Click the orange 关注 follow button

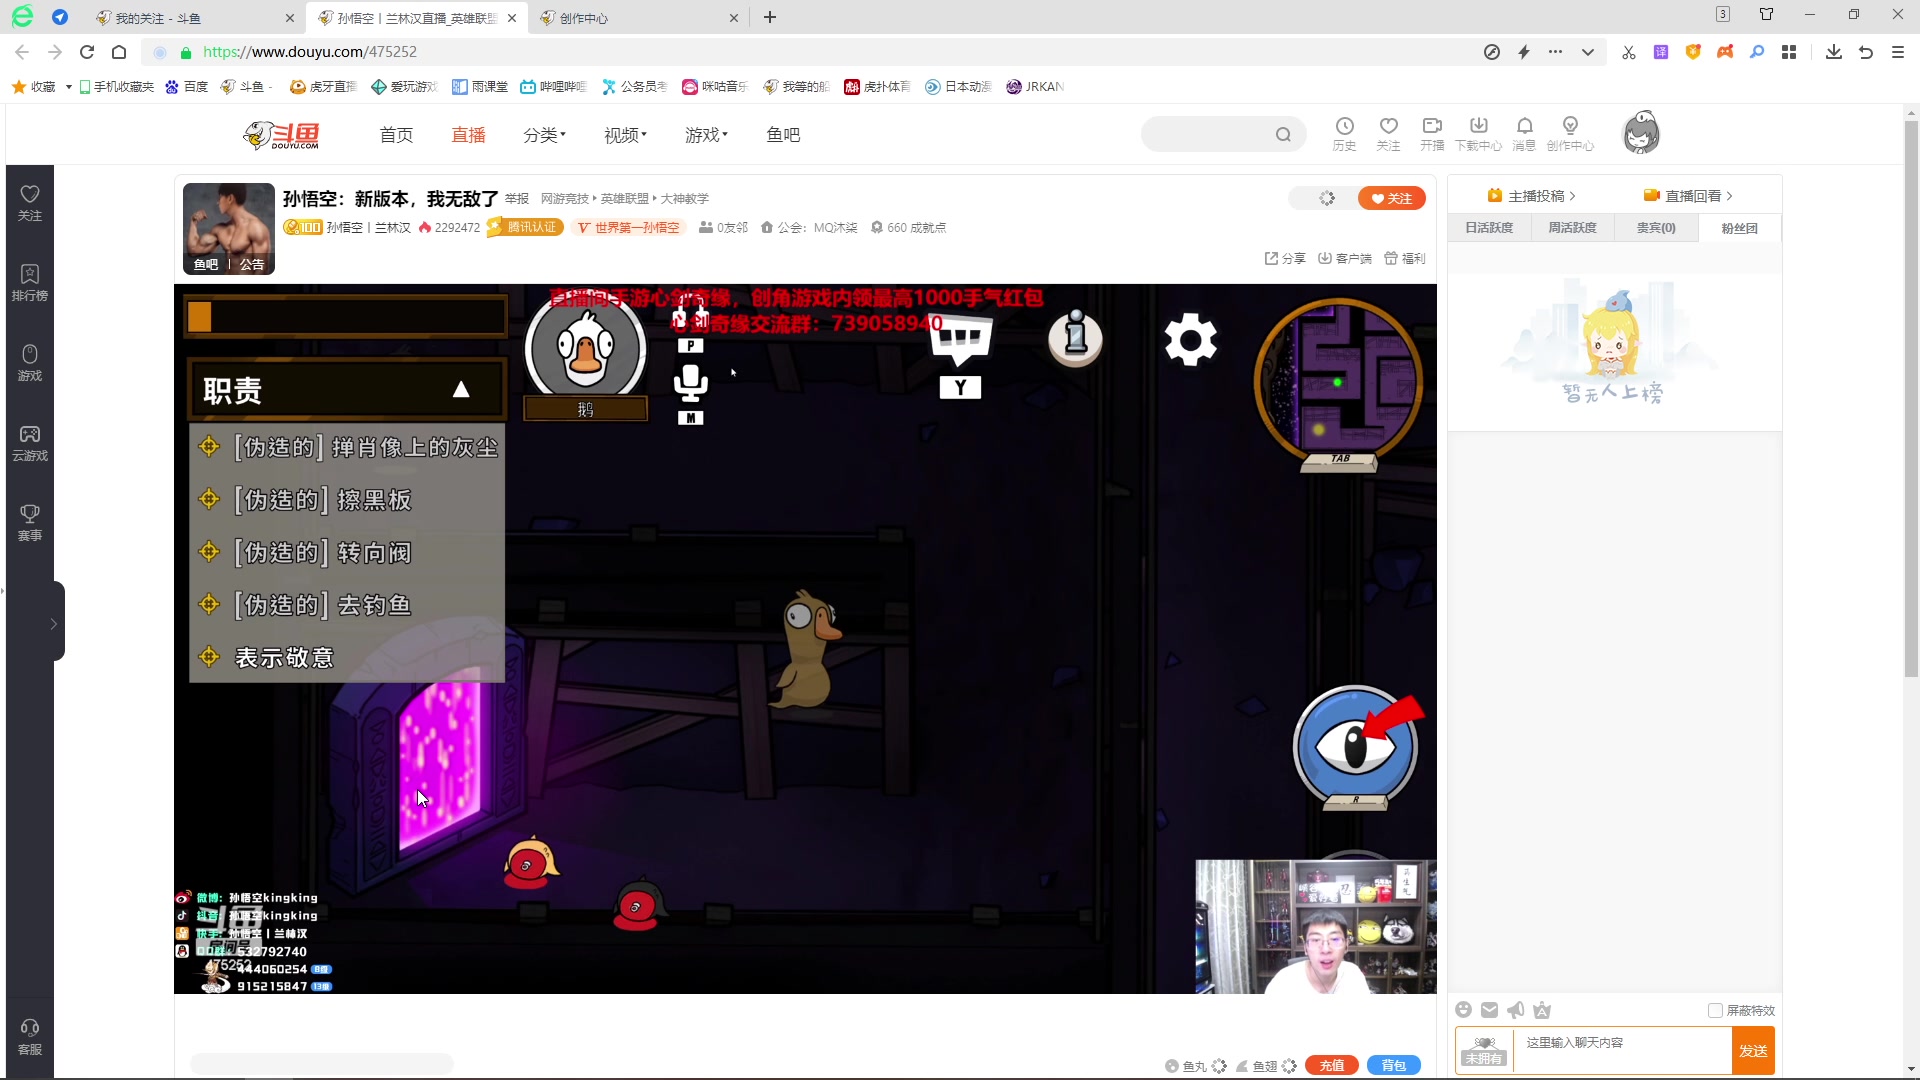pyautogui.click(x=1392, y=198)
